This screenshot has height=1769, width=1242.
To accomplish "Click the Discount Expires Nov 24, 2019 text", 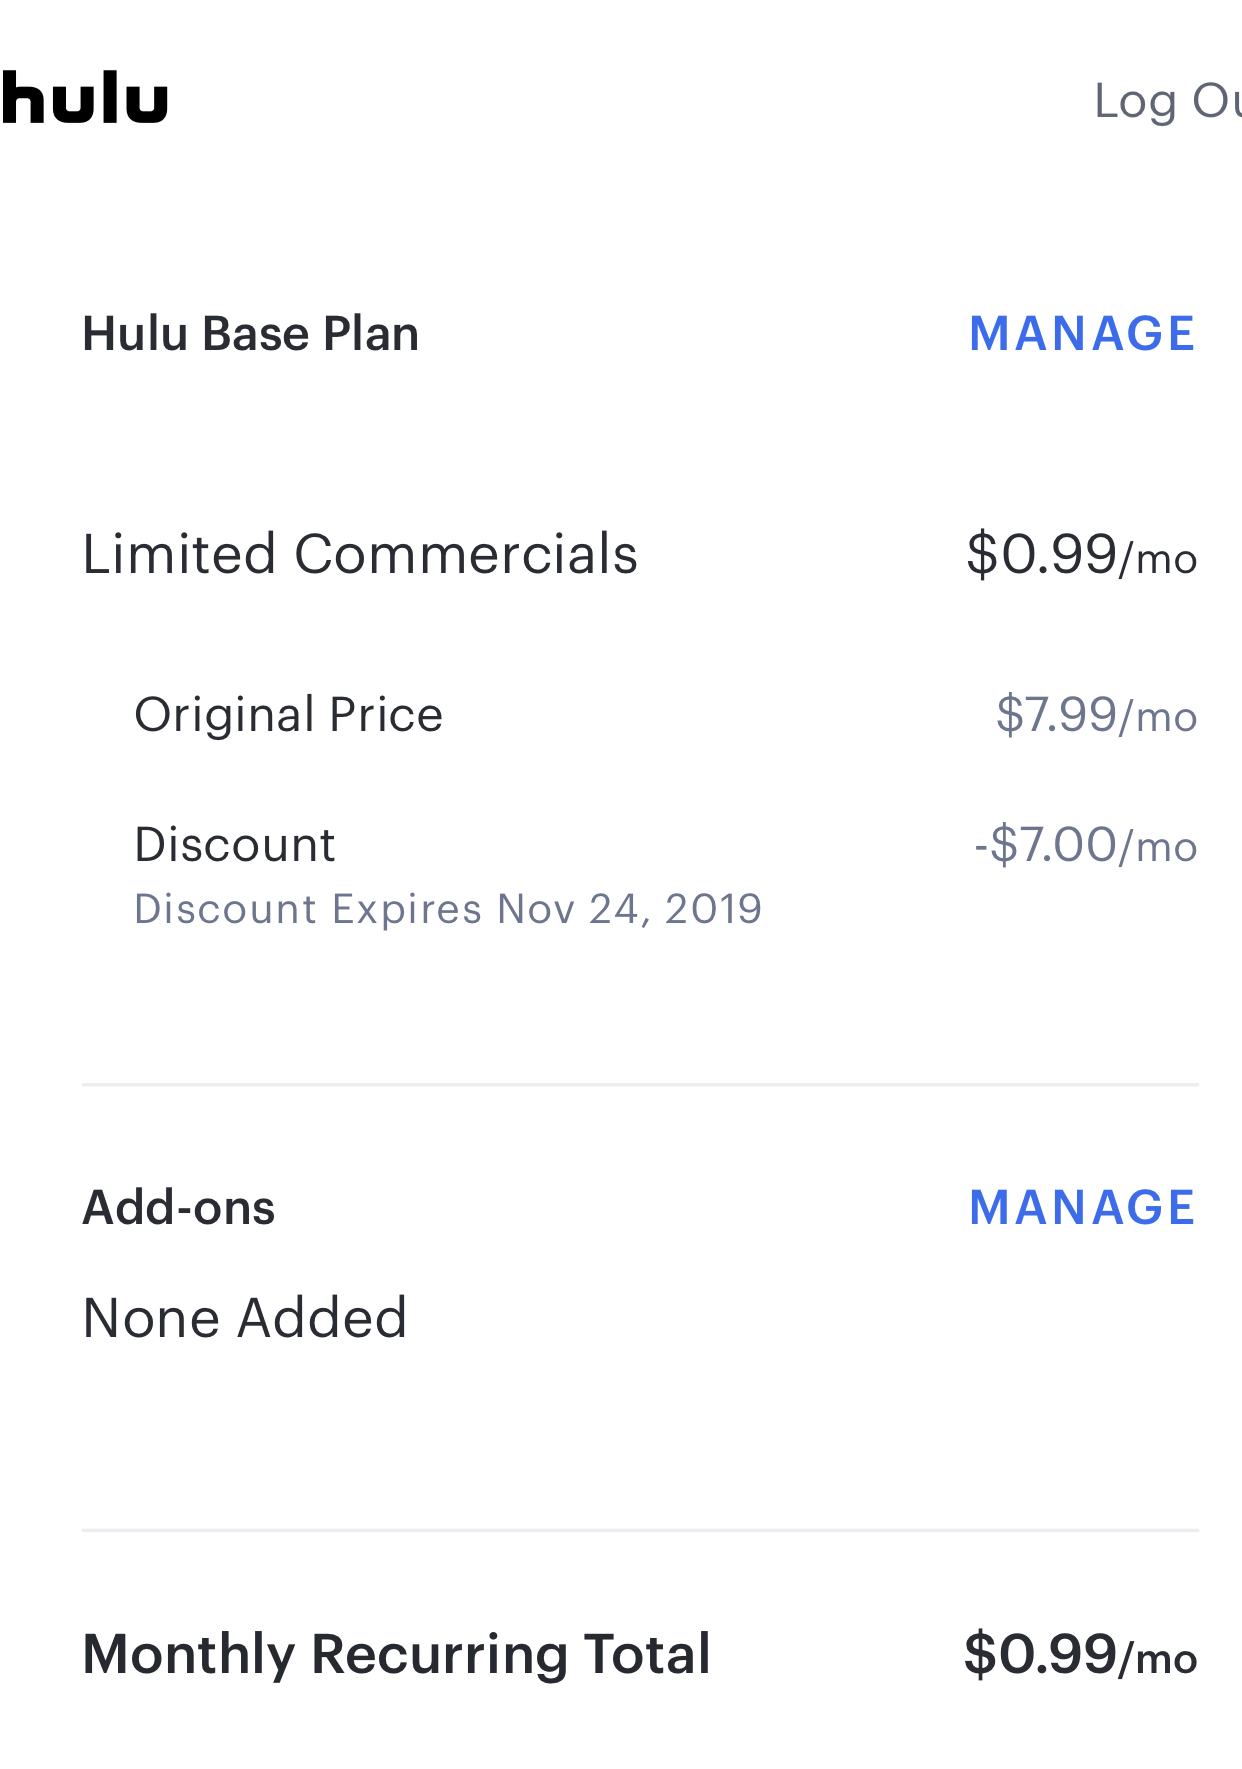I will pyautogui.click(x=448, y=909).
